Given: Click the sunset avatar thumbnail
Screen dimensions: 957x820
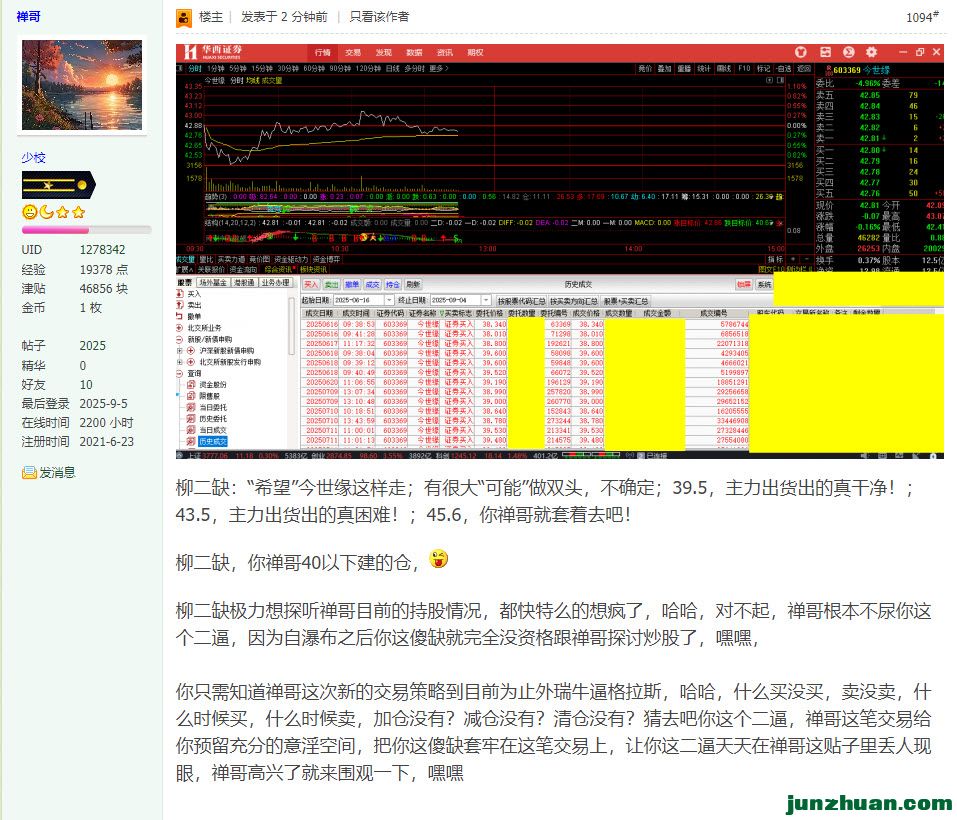Looking at the screenshot, I should coord(83,85).
